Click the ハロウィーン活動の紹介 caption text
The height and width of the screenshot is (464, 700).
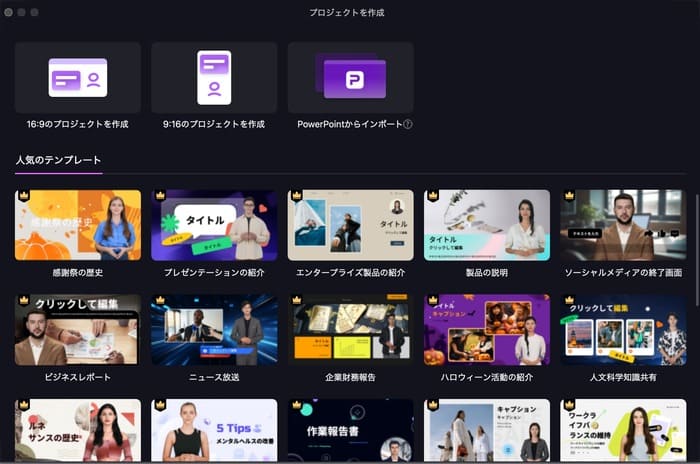(487, 377)
